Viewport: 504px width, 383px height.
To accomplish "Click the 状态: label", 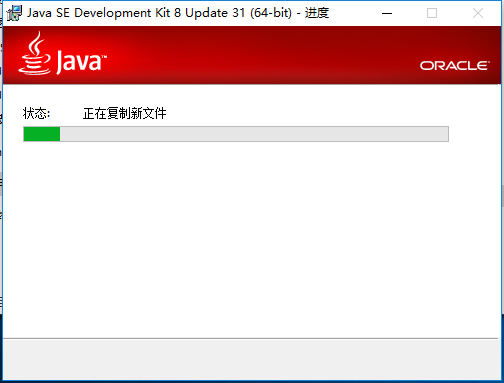I will tap(36, 113).
